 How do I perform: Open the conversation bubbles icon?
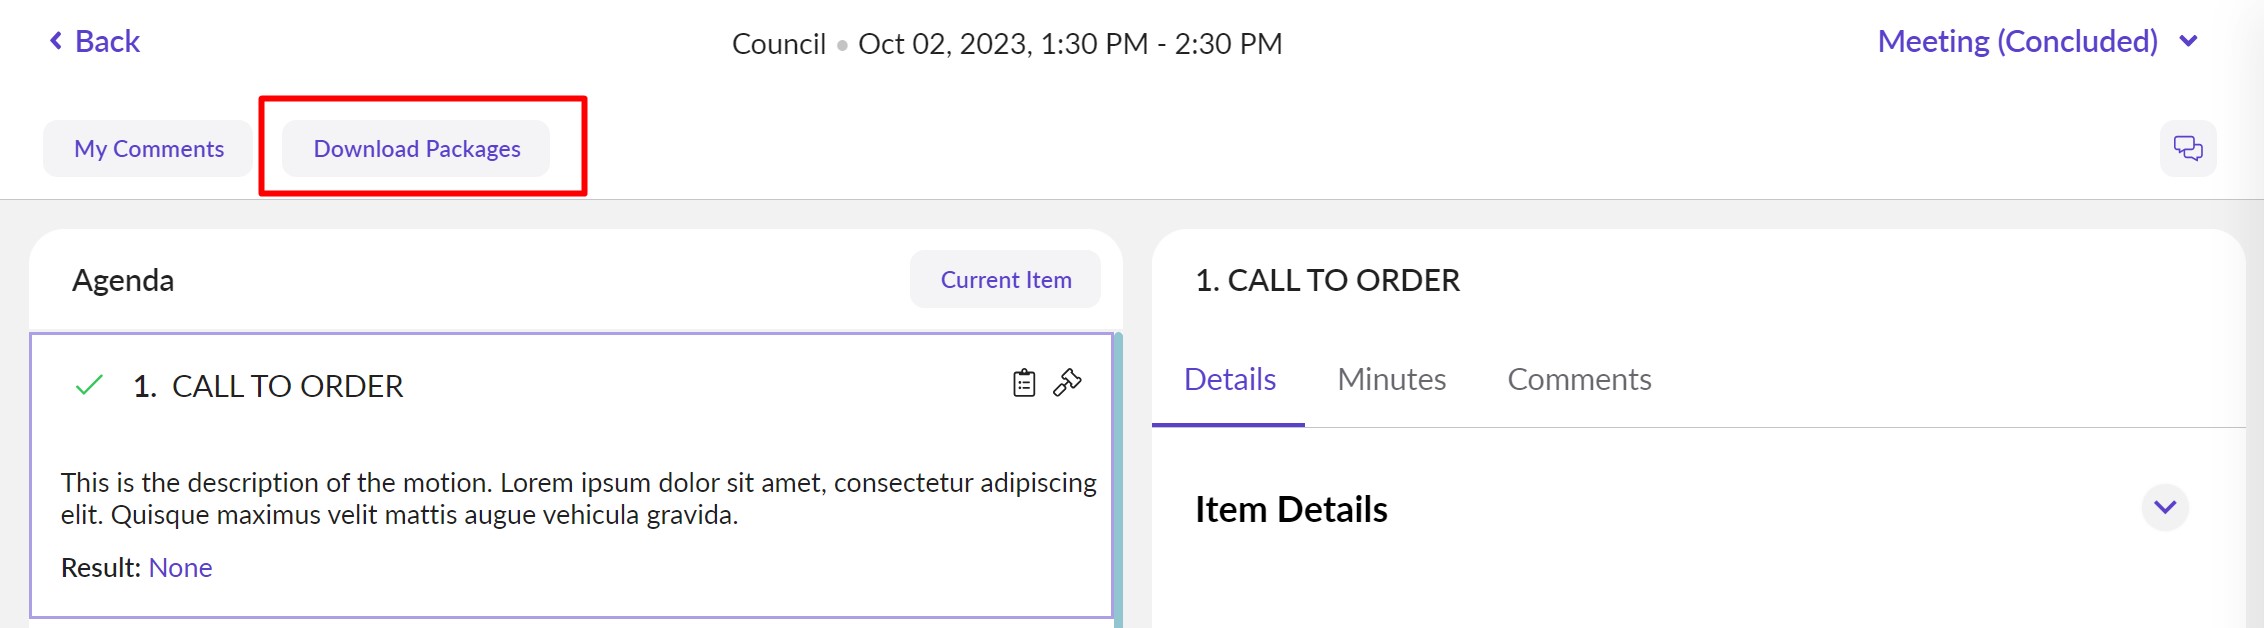[x=2188, y=149]
